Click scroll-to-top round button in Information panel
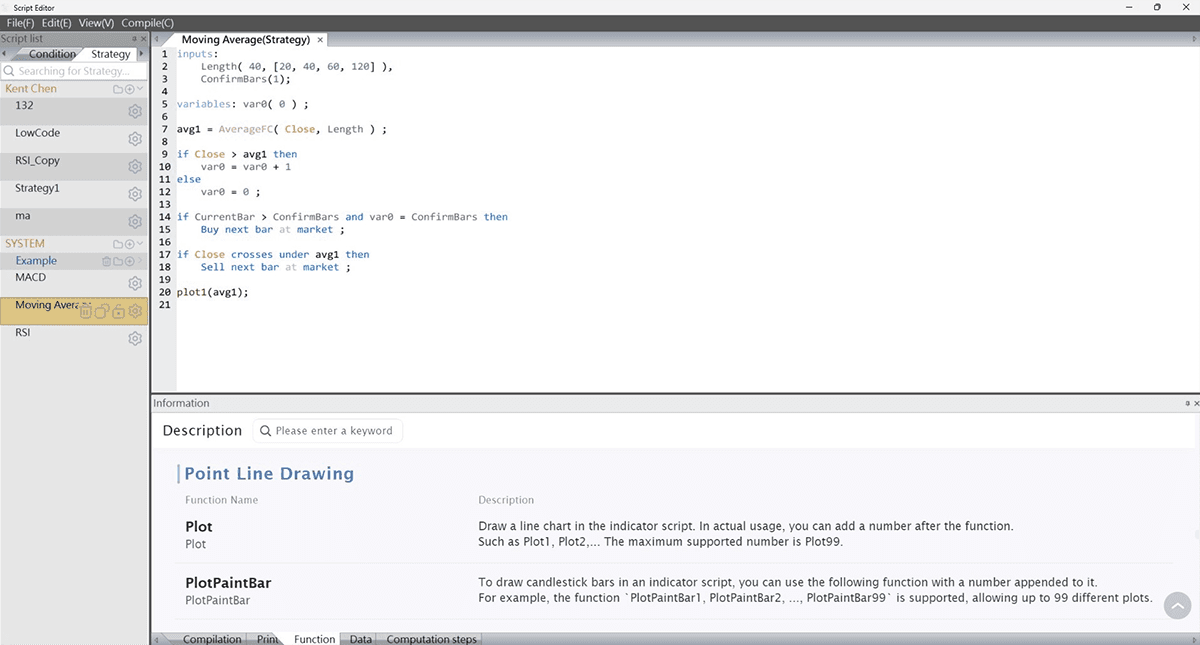 [x=1177, y=605]
